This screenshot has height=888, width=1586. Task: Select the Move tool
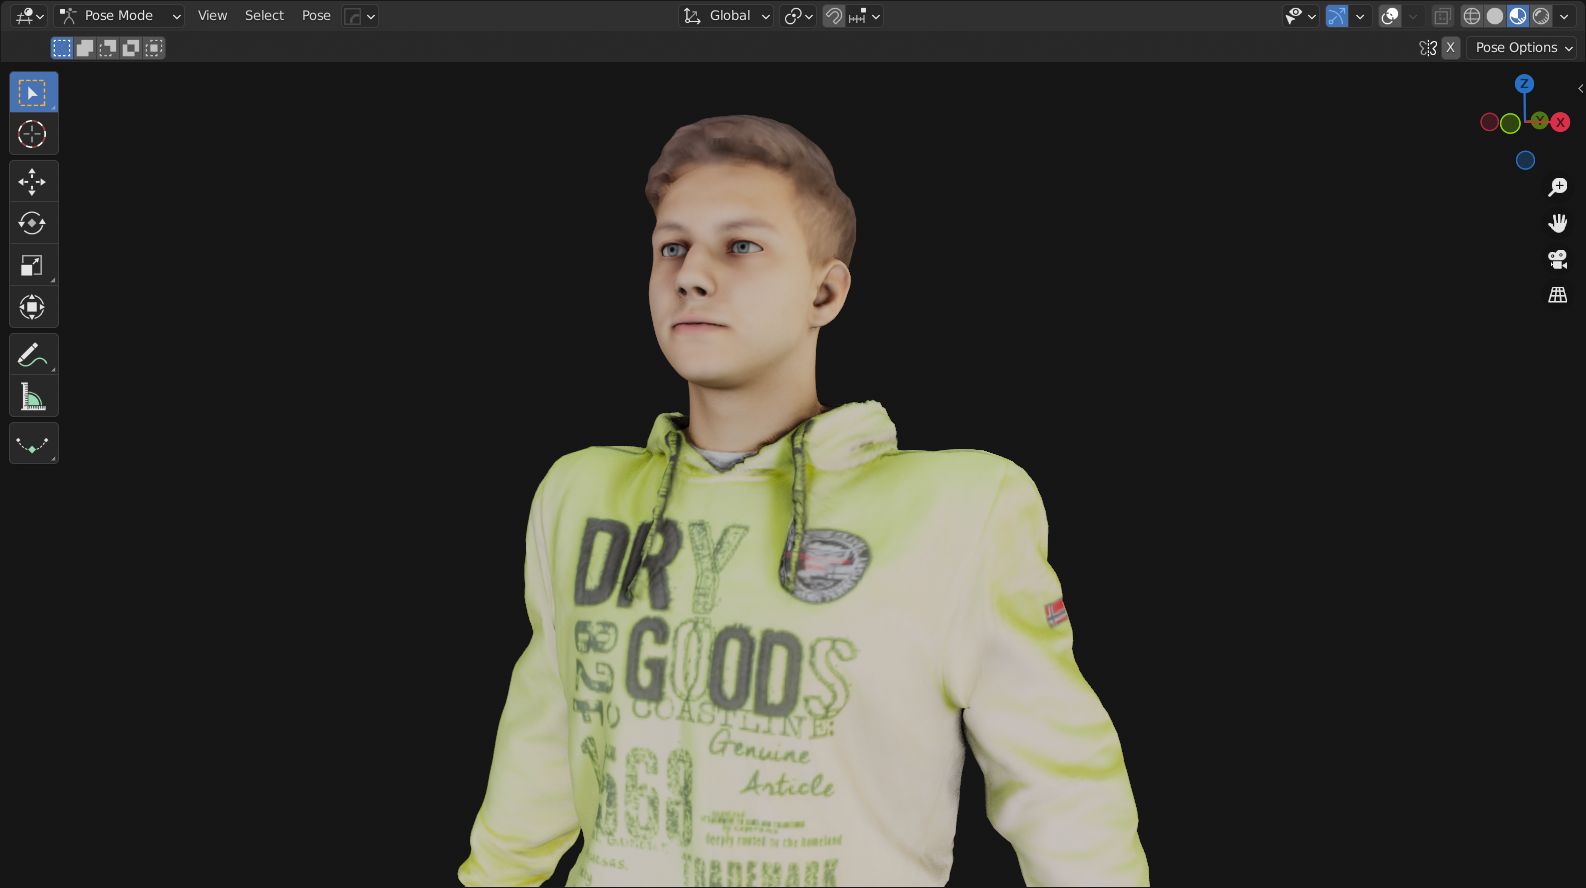point(33,181)
